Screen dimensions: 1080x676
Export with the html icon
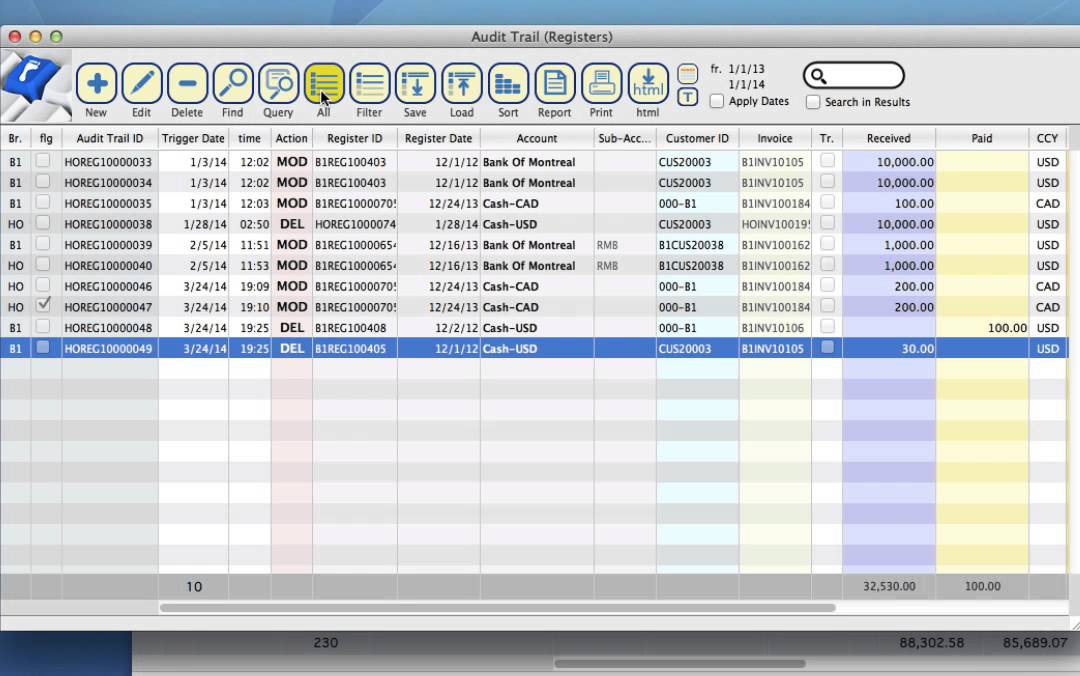648,83
